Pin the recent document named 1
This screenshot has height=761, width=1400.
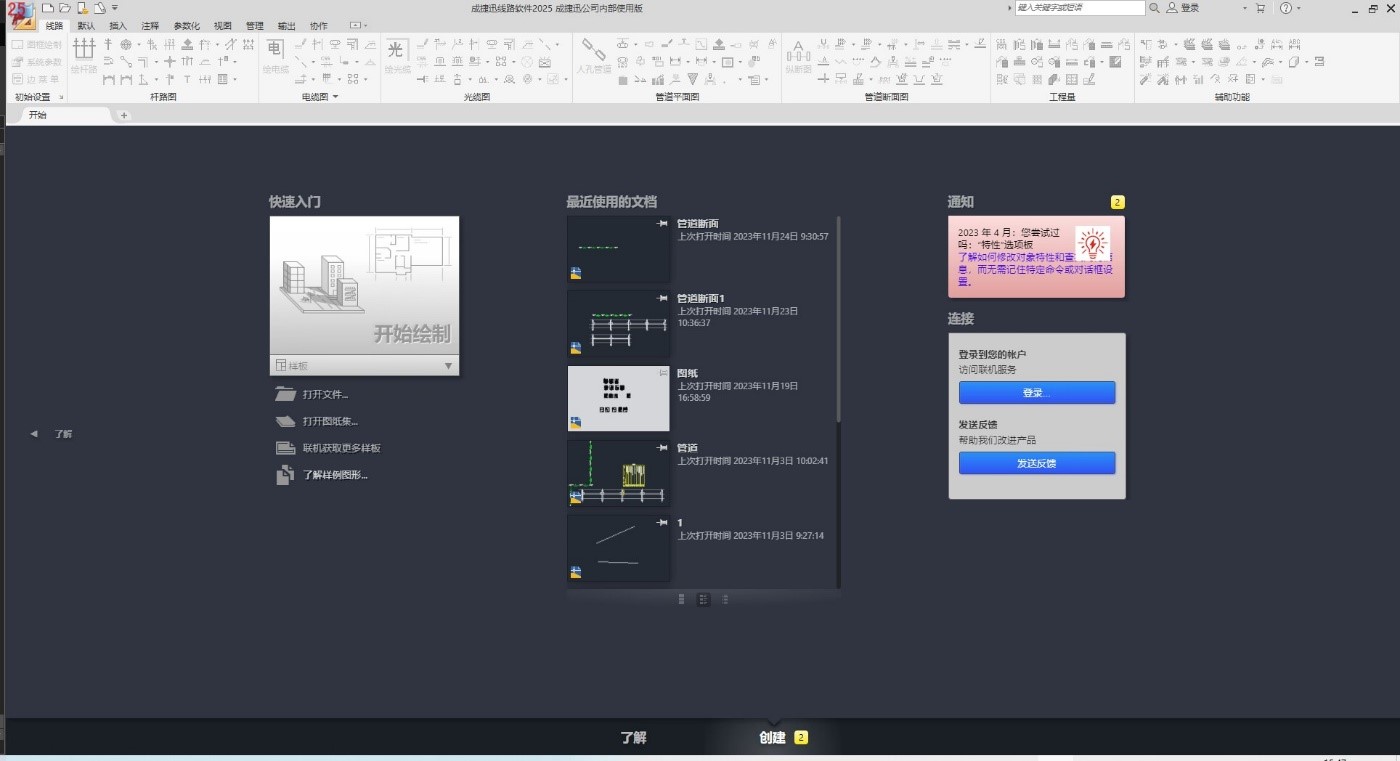(661, 523)
